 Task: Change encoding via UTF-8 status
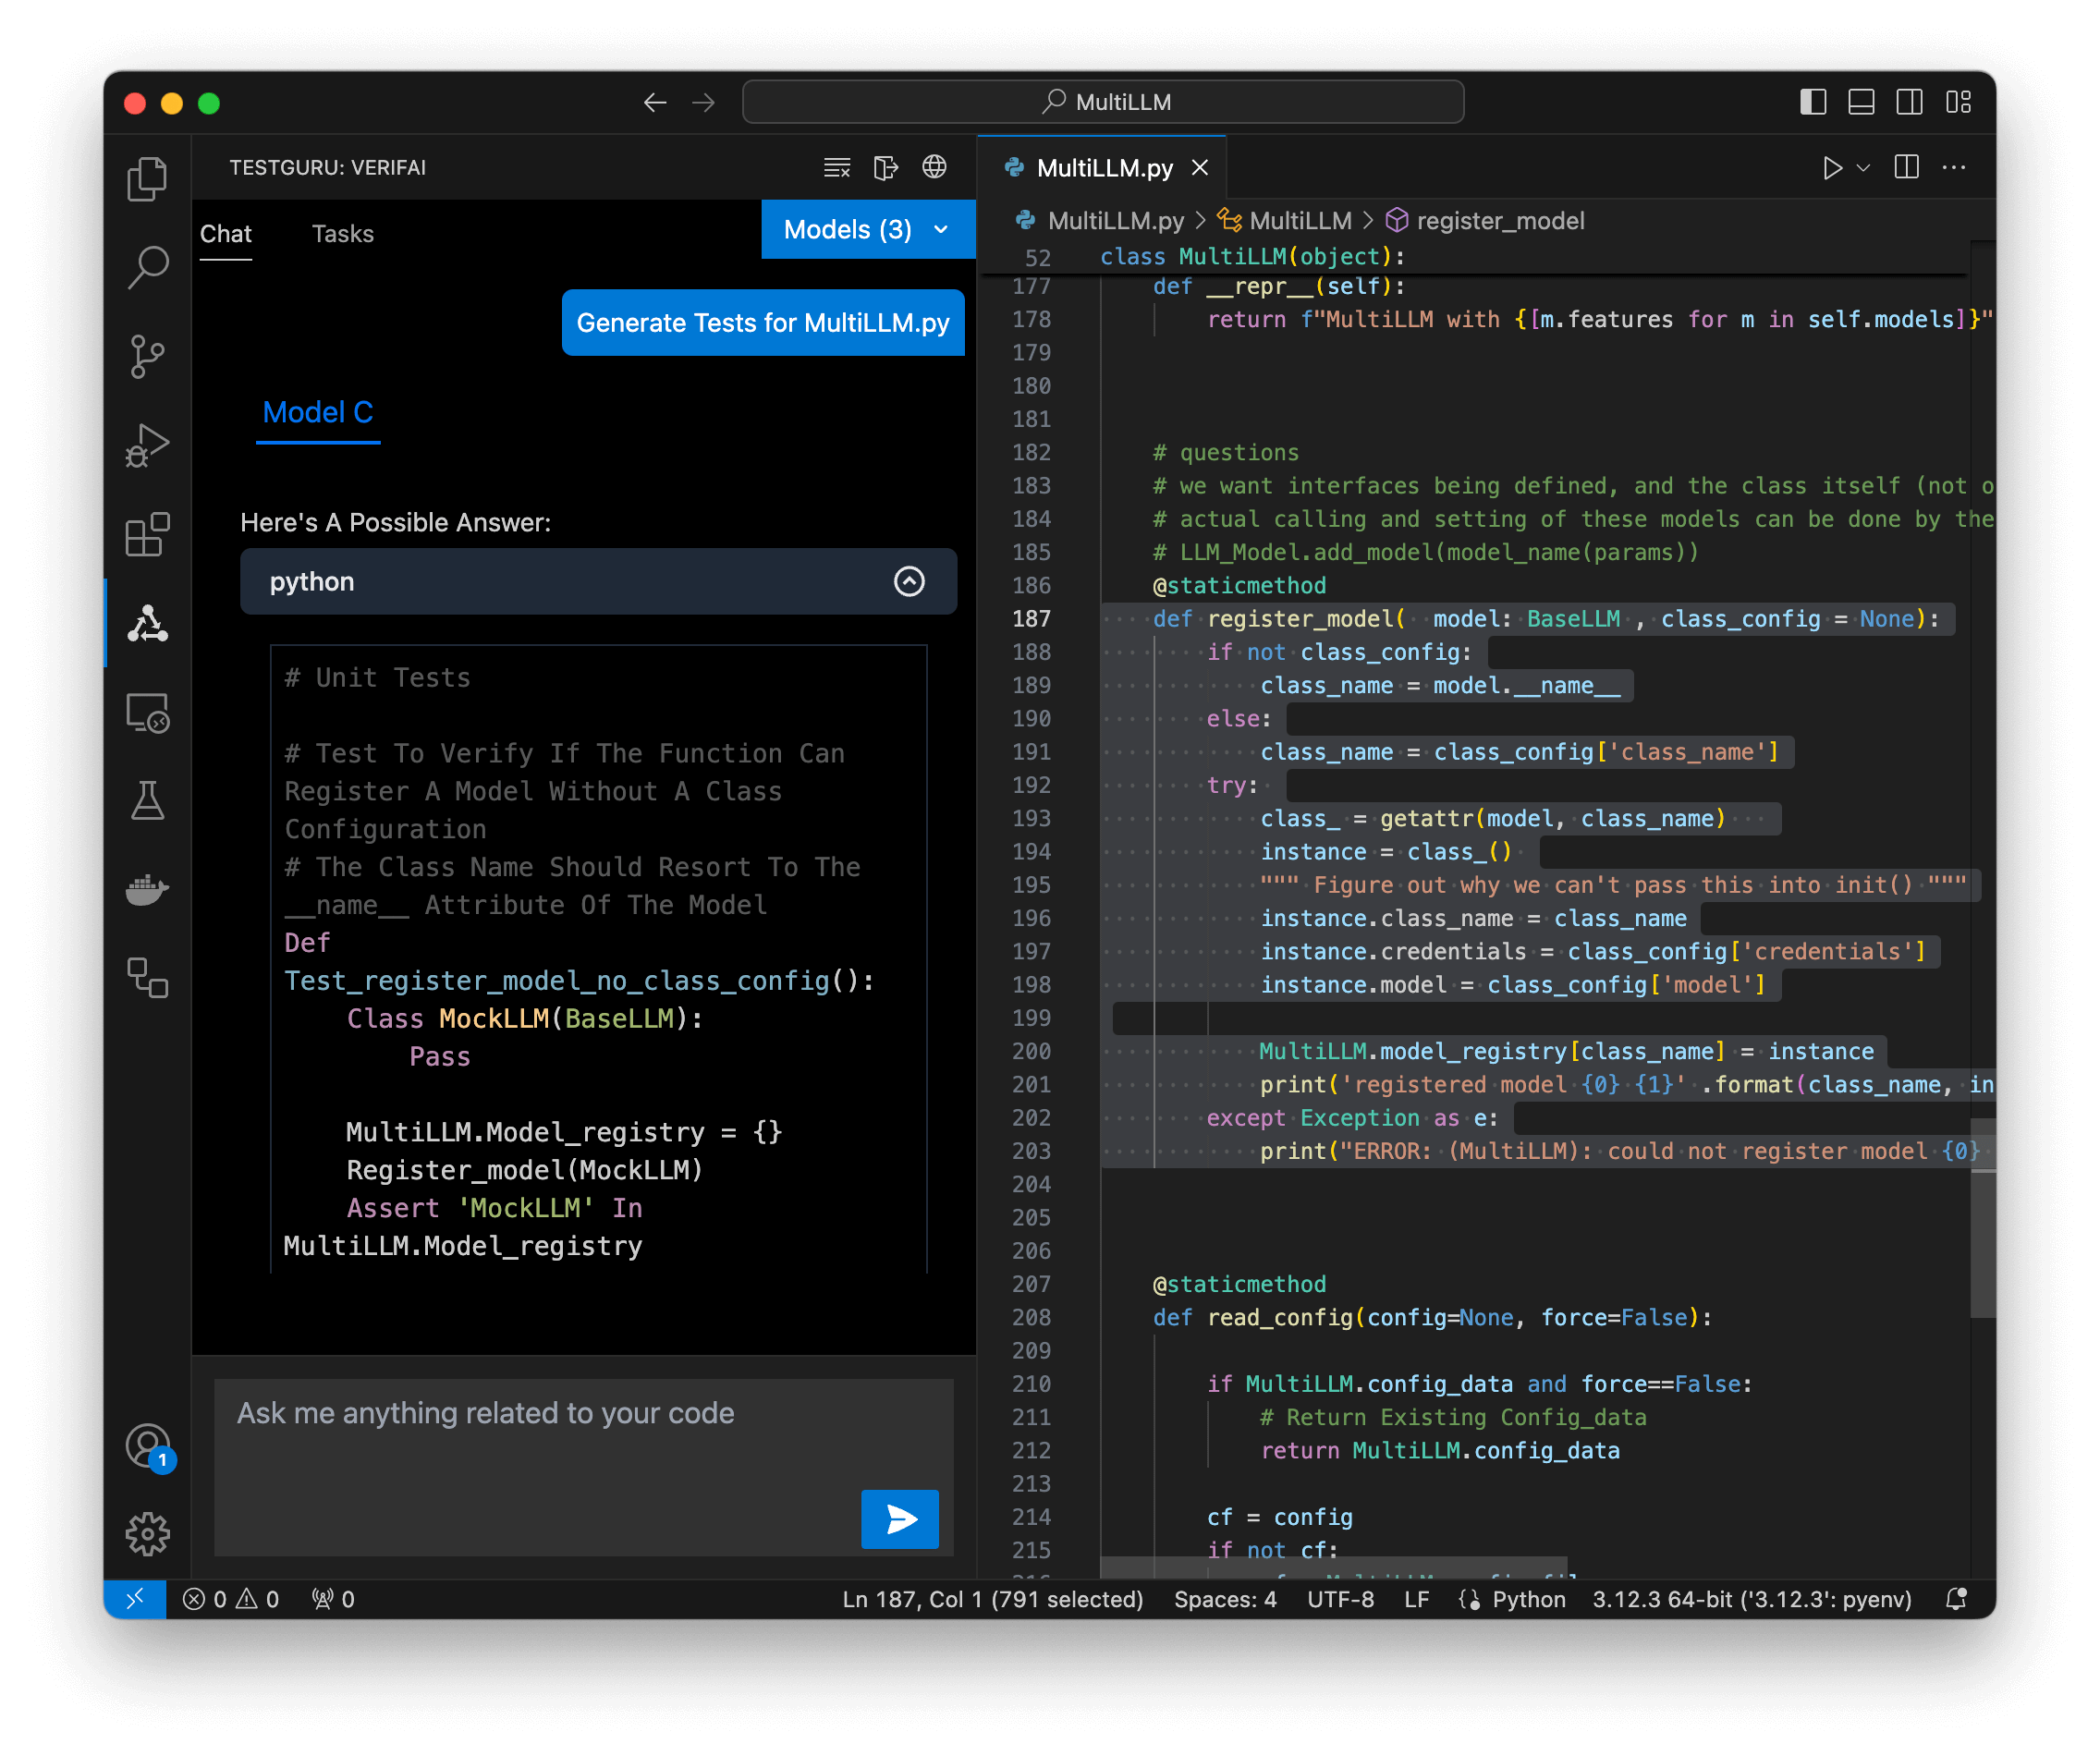[1340, 1599]
